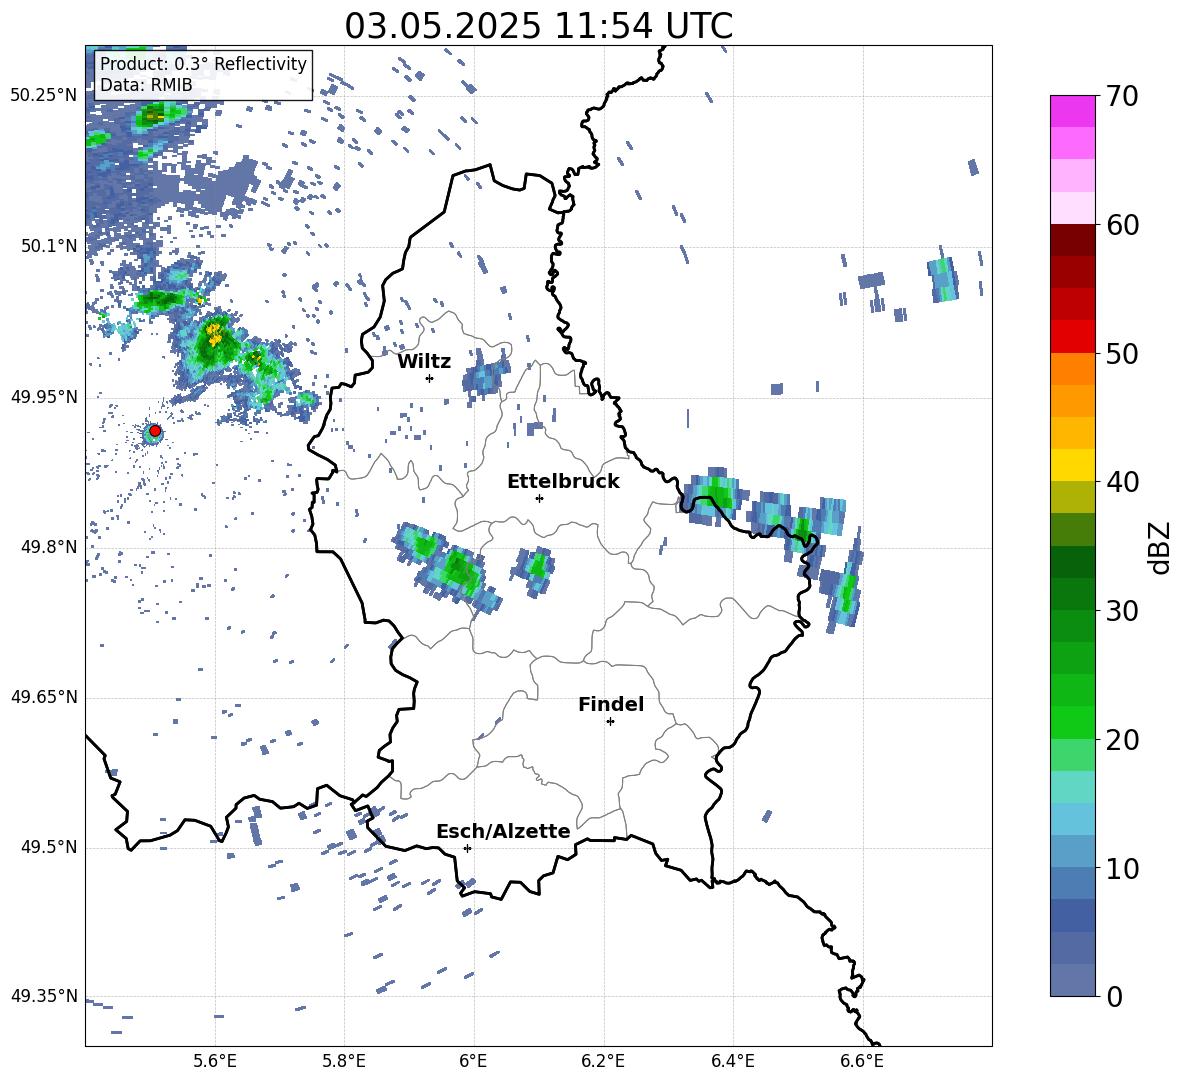Click the 5.6°E longitude label
The image size is (1184, 1081).
[214, 1061]
